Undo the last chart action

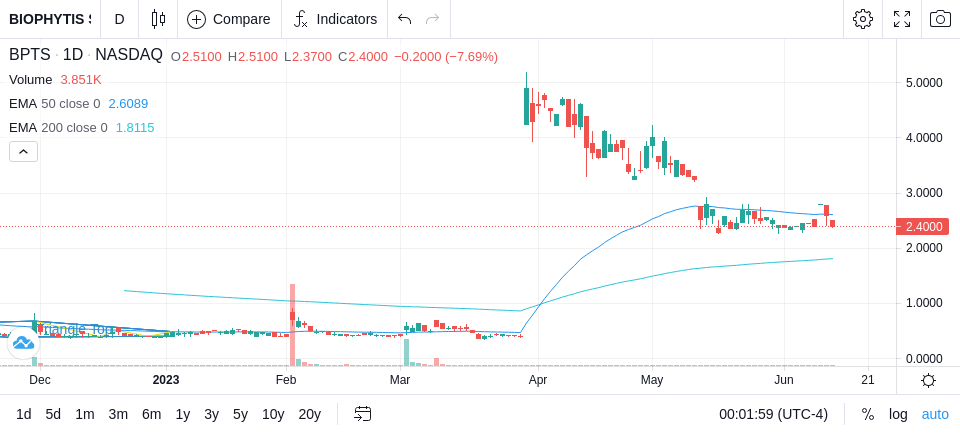404,19
